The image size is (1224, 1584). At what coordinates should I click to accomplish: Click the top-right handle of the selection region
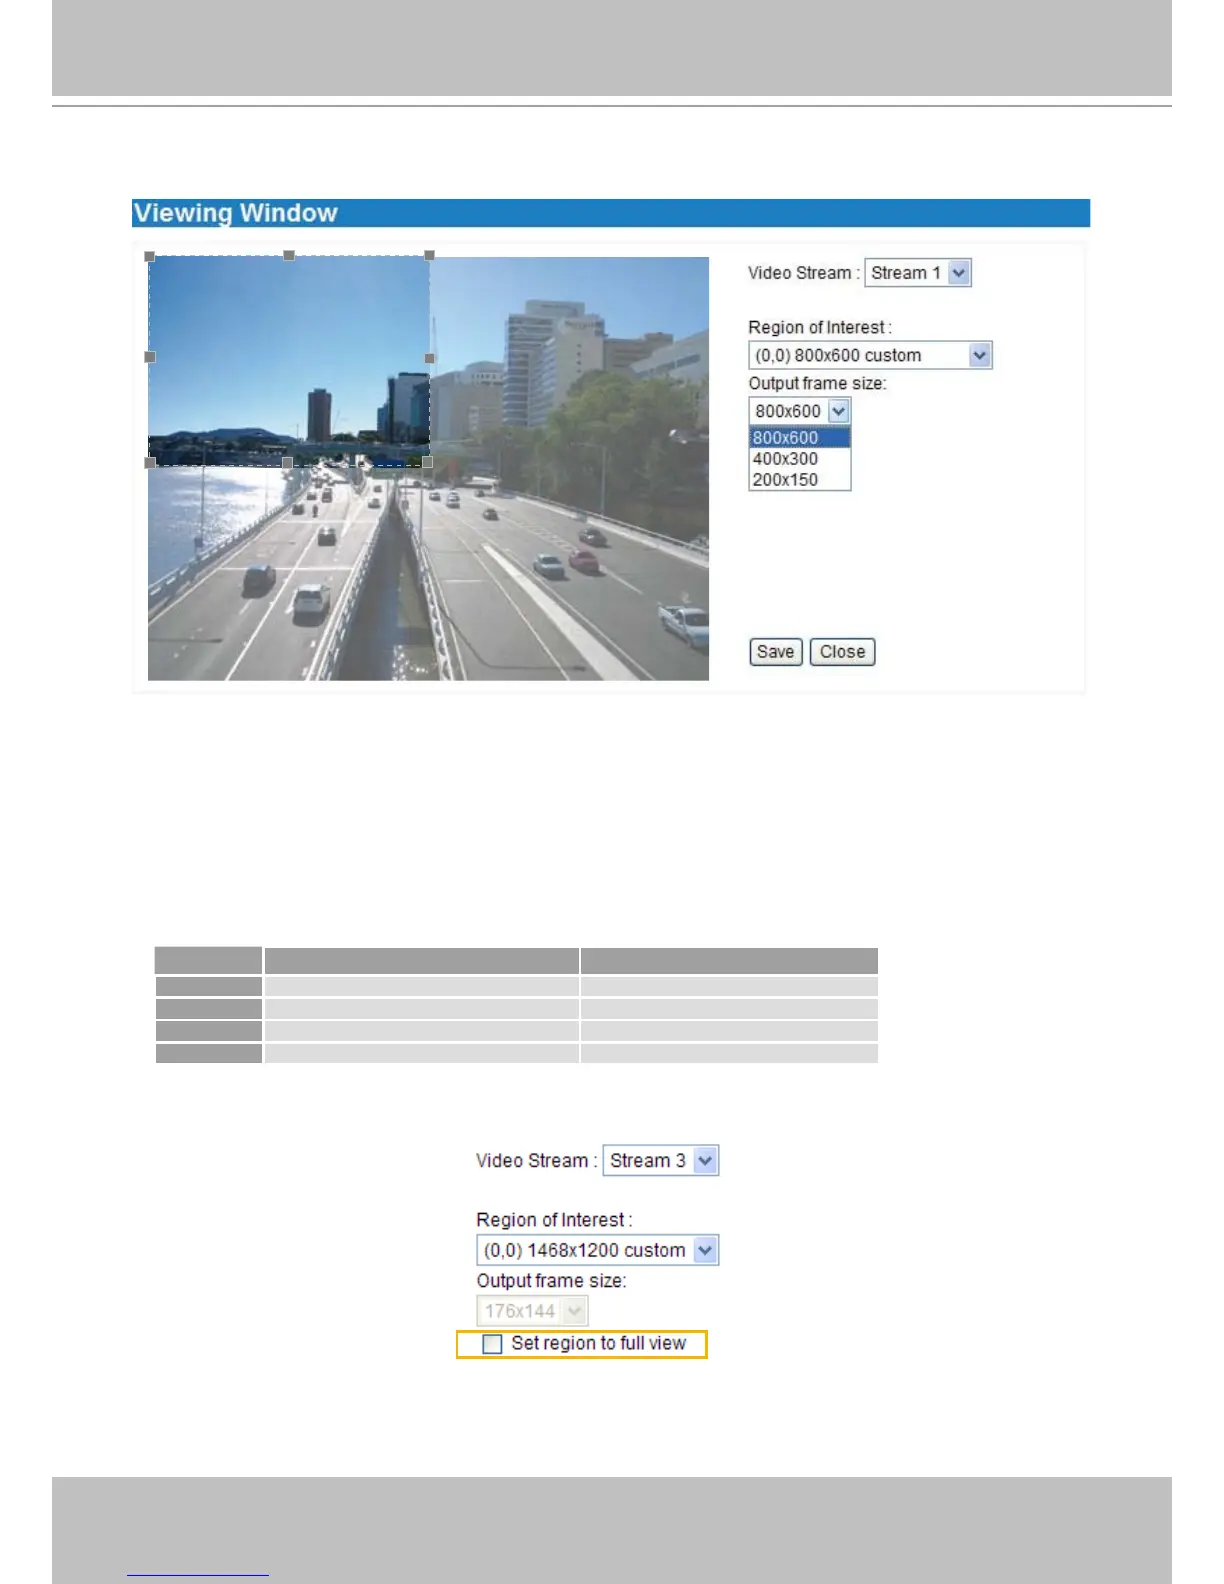pyautogui.click(x=429, y=256)
